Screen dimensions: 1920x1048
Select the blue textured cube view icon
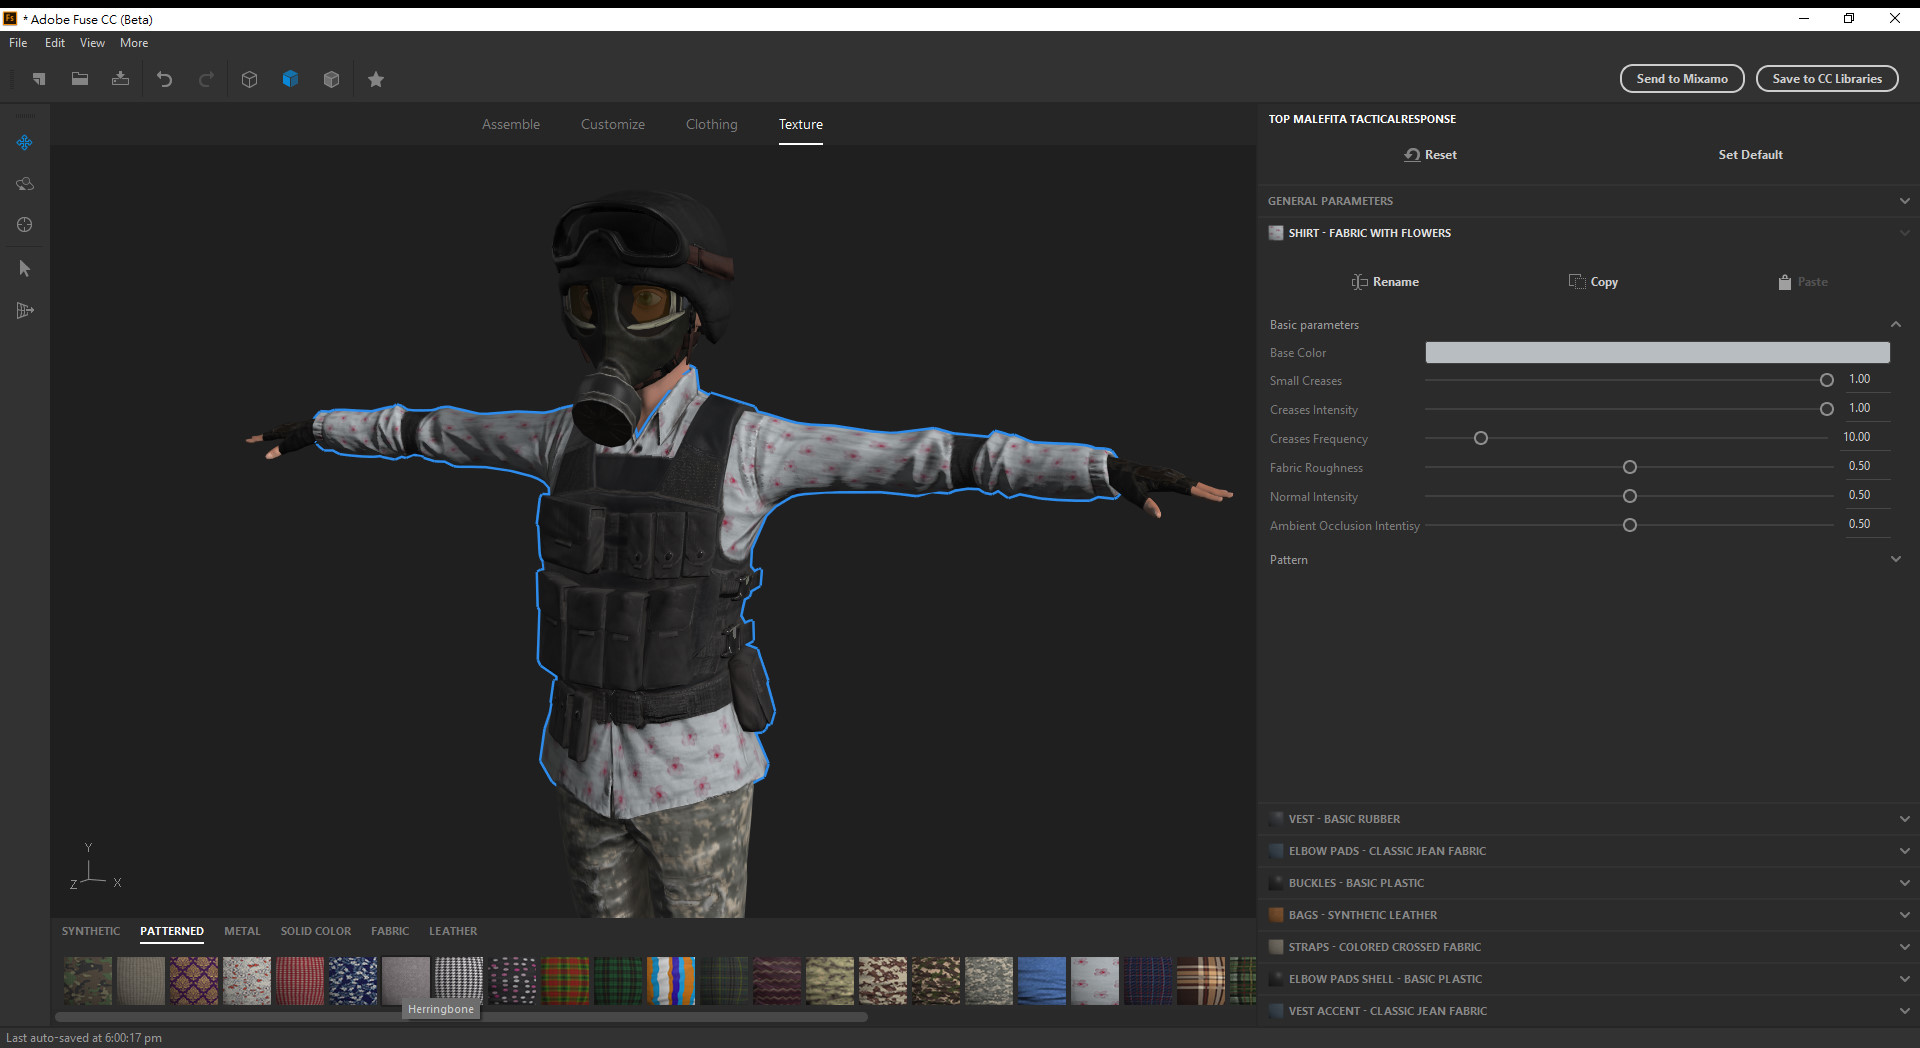290,79
